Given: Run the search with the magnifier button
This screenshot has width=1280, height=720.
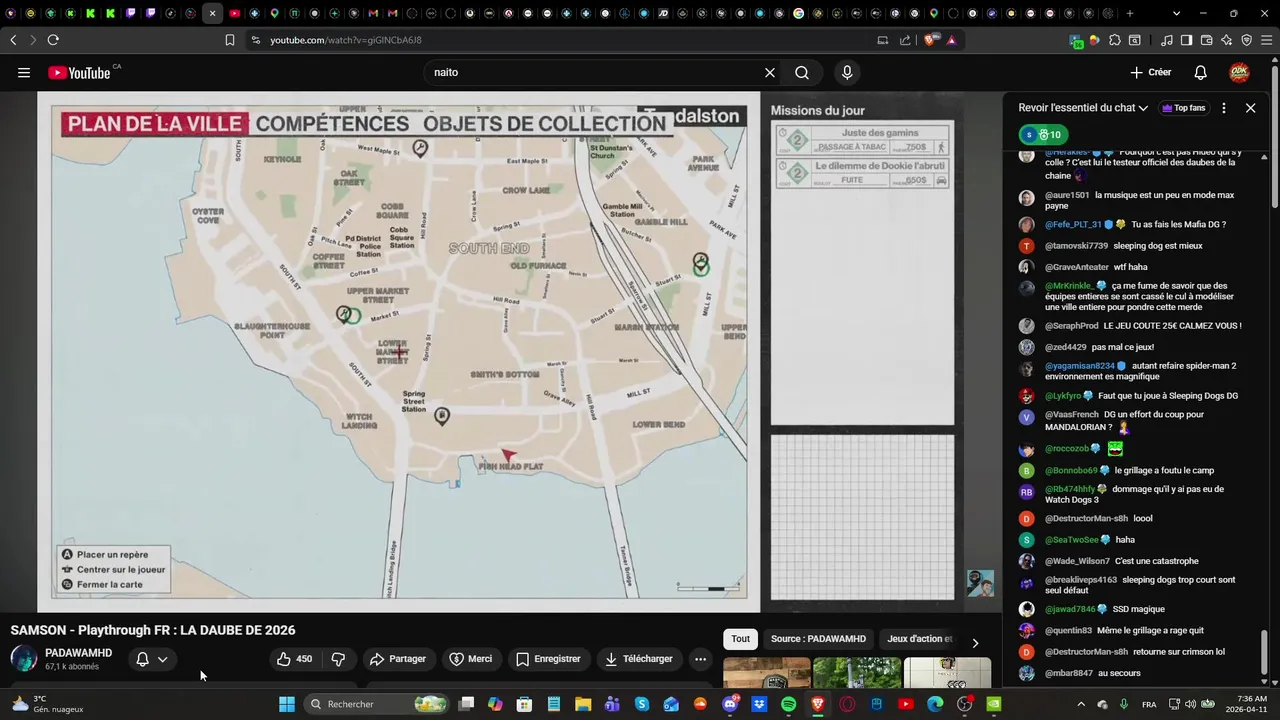Looking at the screenshot, I should 802,72.
